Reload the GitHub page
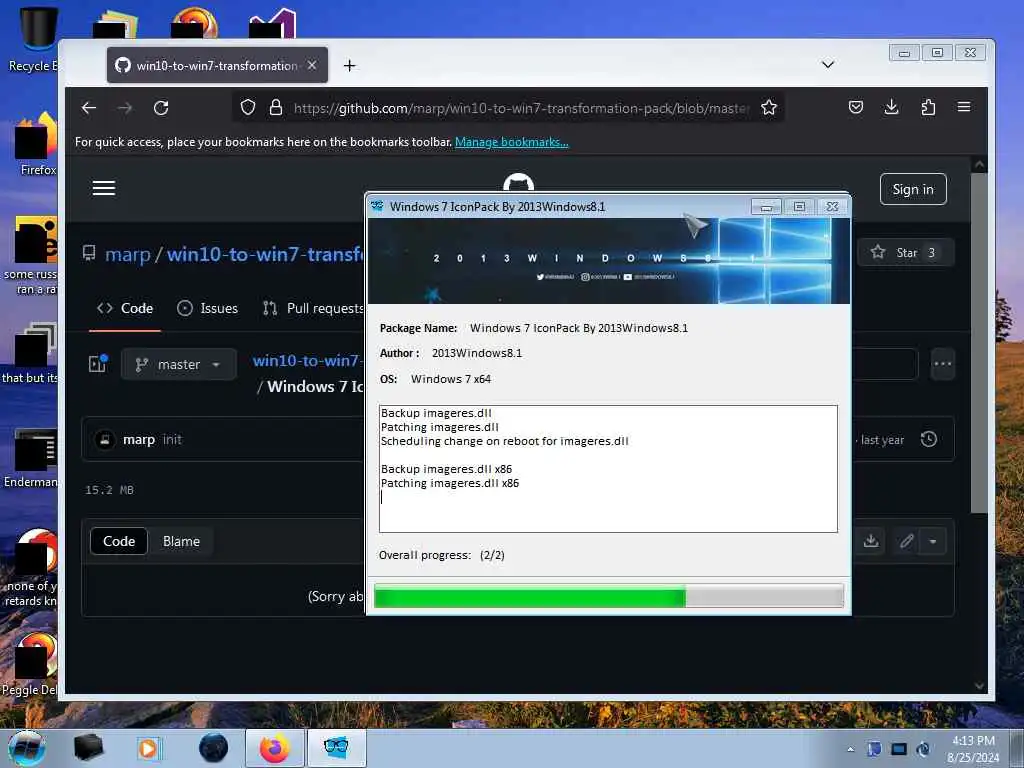This screenshot has width=1024, height=768. tap(161, 108)
